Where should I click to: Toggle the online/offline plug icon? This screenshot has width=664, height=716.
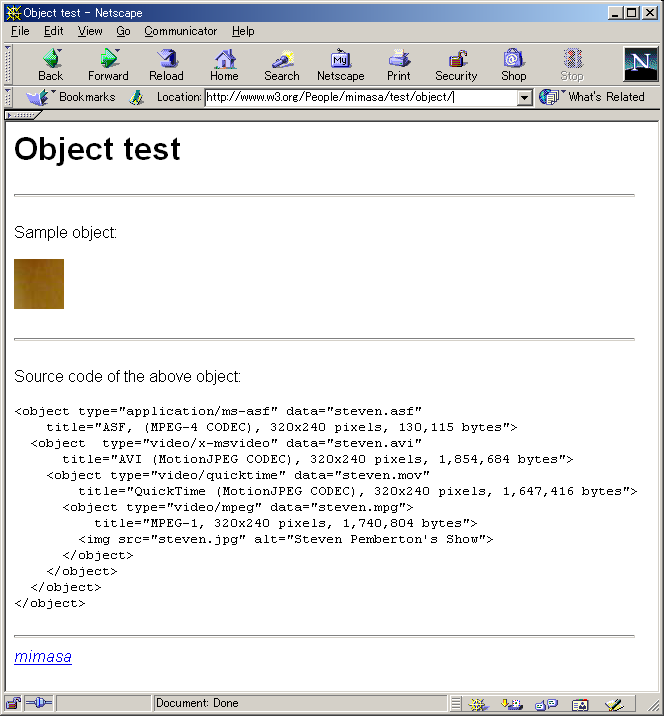(x=39, y=704)
